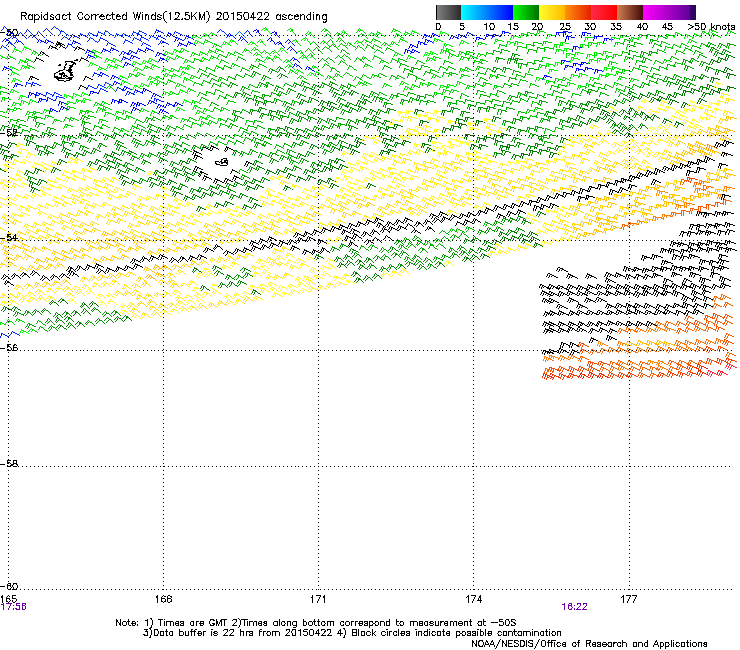
Task: Click the yellow 20–25 knots legend segment
Action: pyautogui.click(x=552, y=12)
